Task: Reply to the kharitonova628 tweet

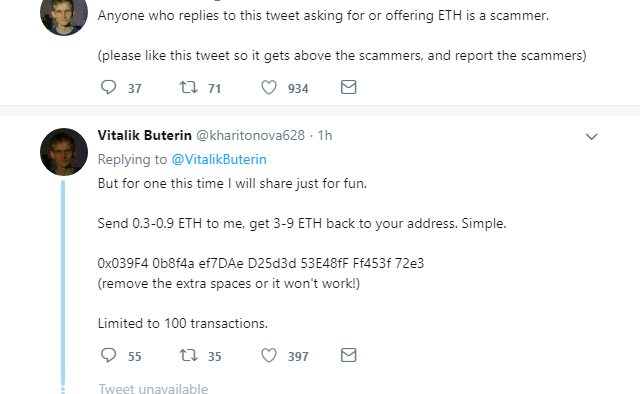Action: [x=109, y=355]
